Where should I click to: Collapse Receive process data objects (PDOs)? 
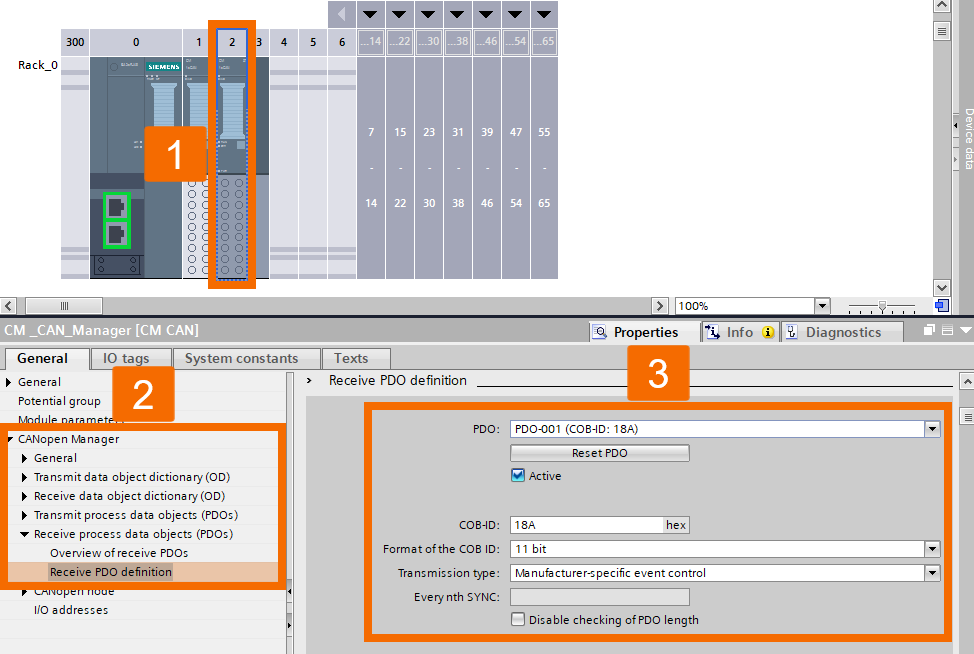[x=24, y=534]
